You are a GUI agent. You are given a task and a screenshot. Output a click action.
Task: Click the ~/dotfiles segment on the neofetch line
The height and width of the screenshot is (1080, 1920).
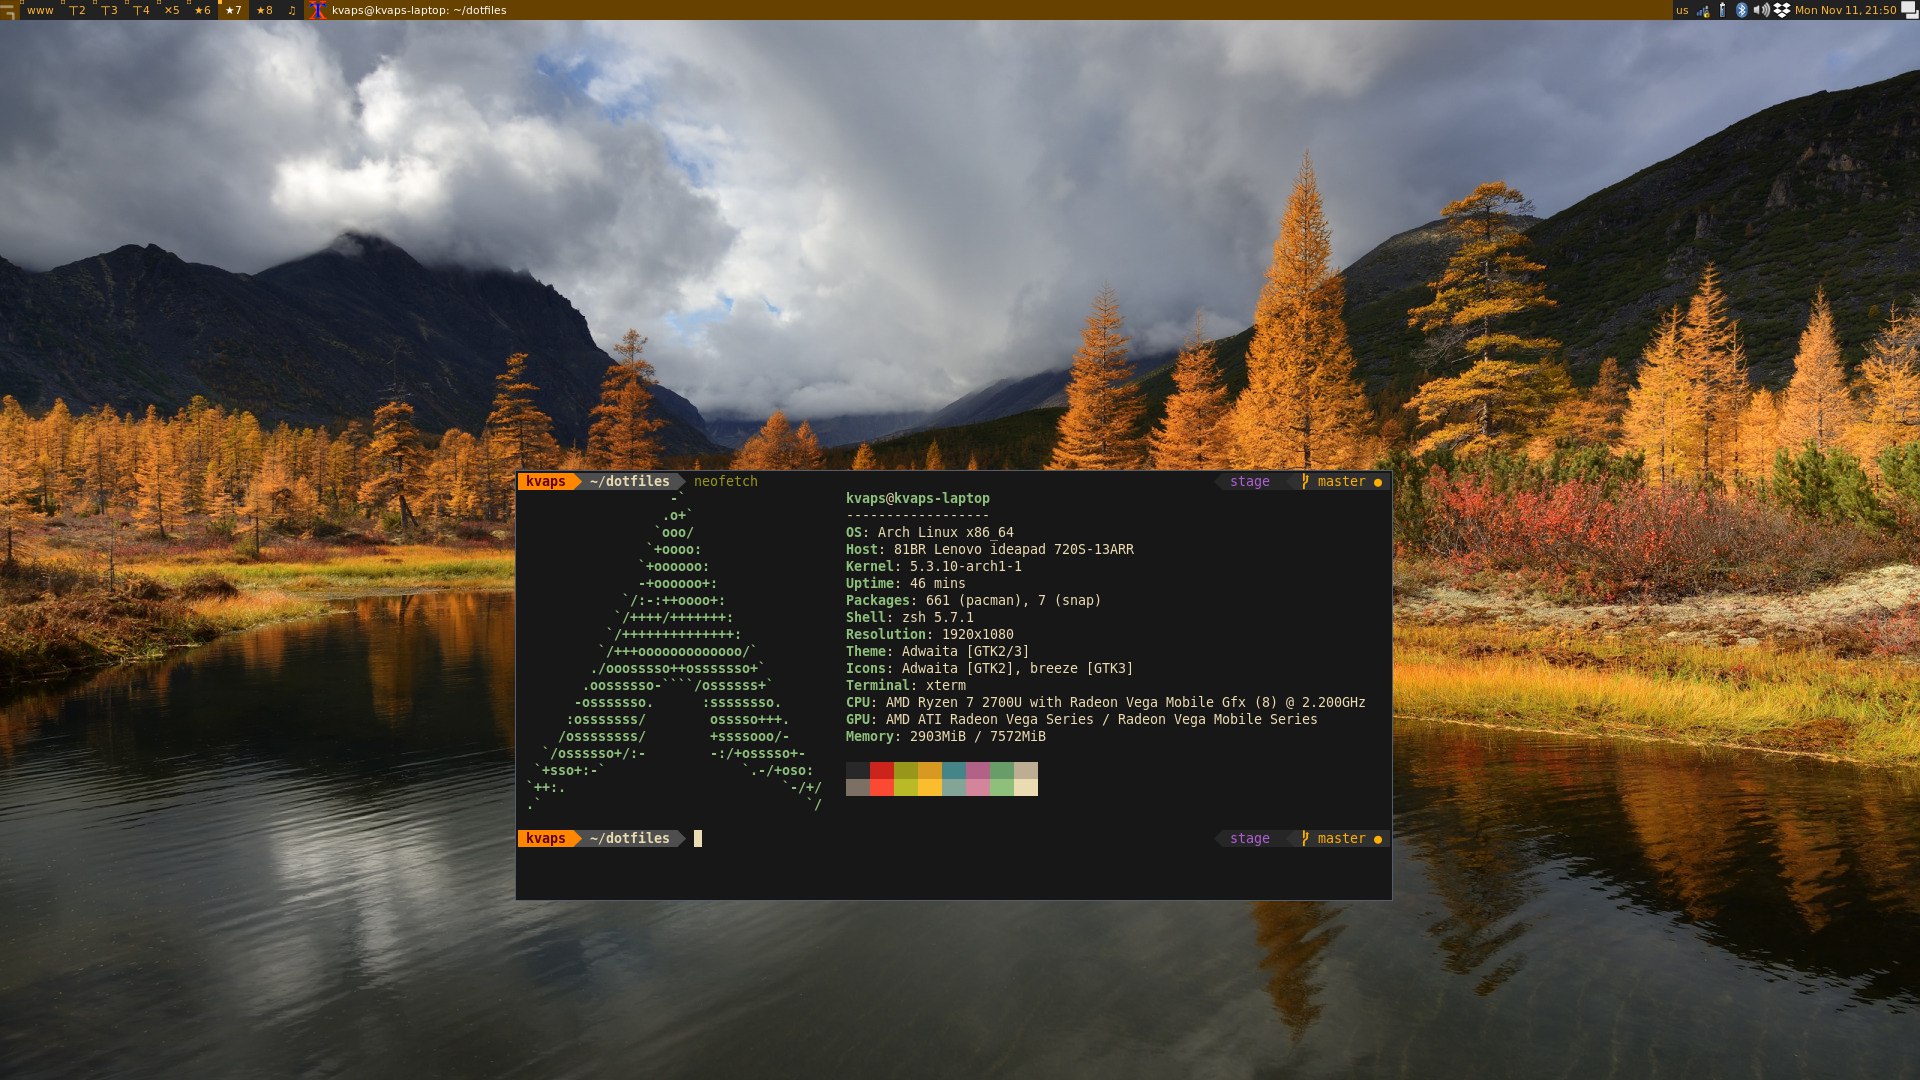coord(630,481)
